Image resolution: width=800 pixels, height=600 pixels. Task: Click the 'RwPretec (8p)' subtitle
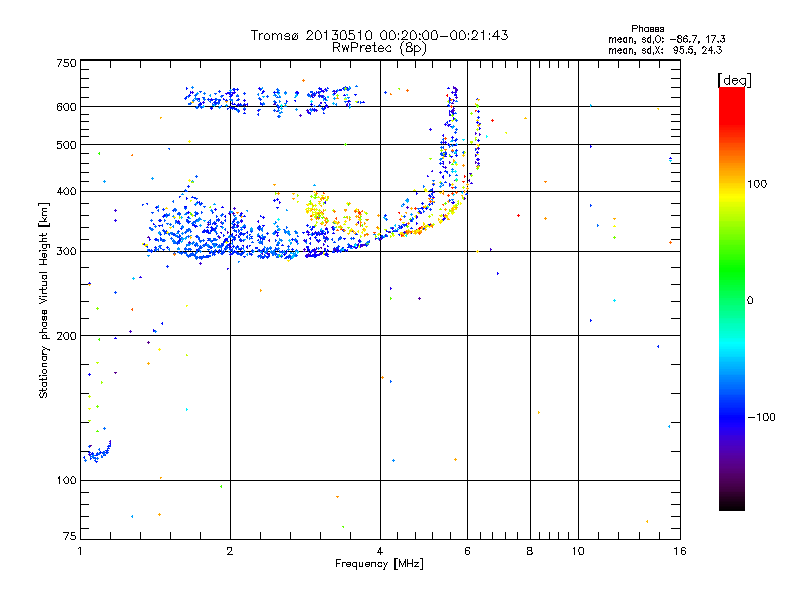(x=379, y=48)
